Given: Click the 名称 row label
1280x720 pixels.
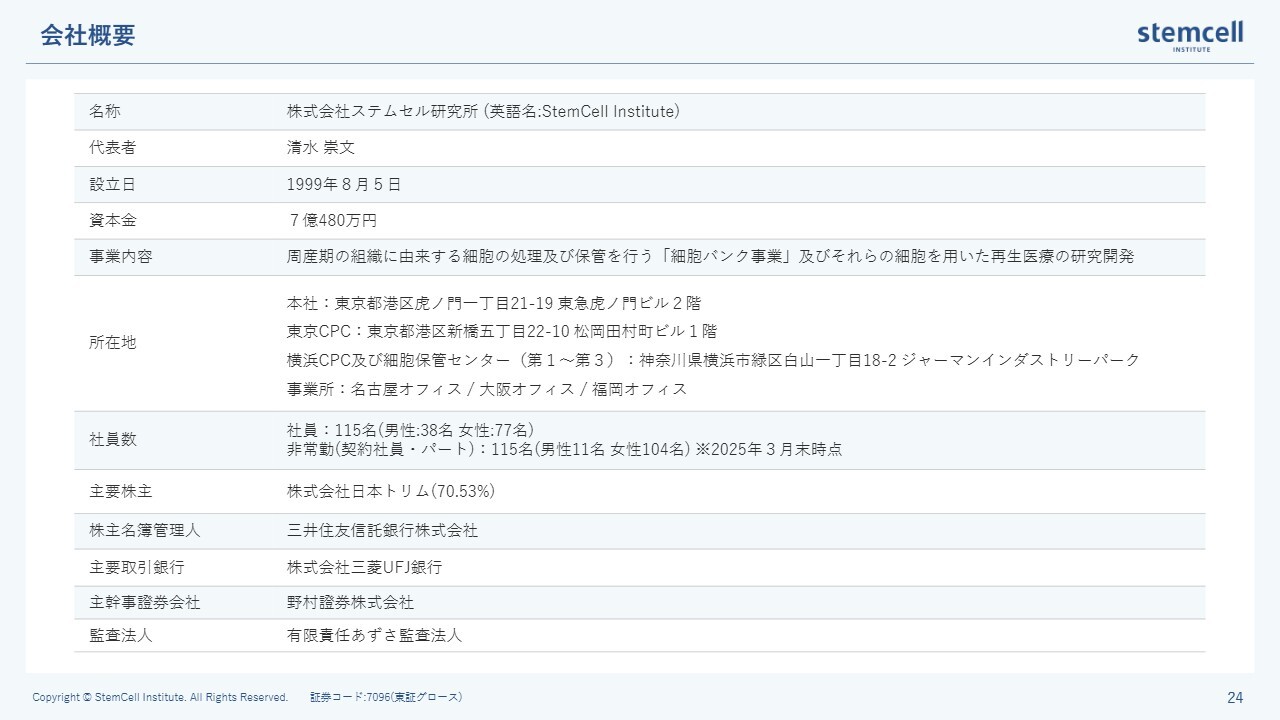Looking at the screenshot, I should coord(105,111).
